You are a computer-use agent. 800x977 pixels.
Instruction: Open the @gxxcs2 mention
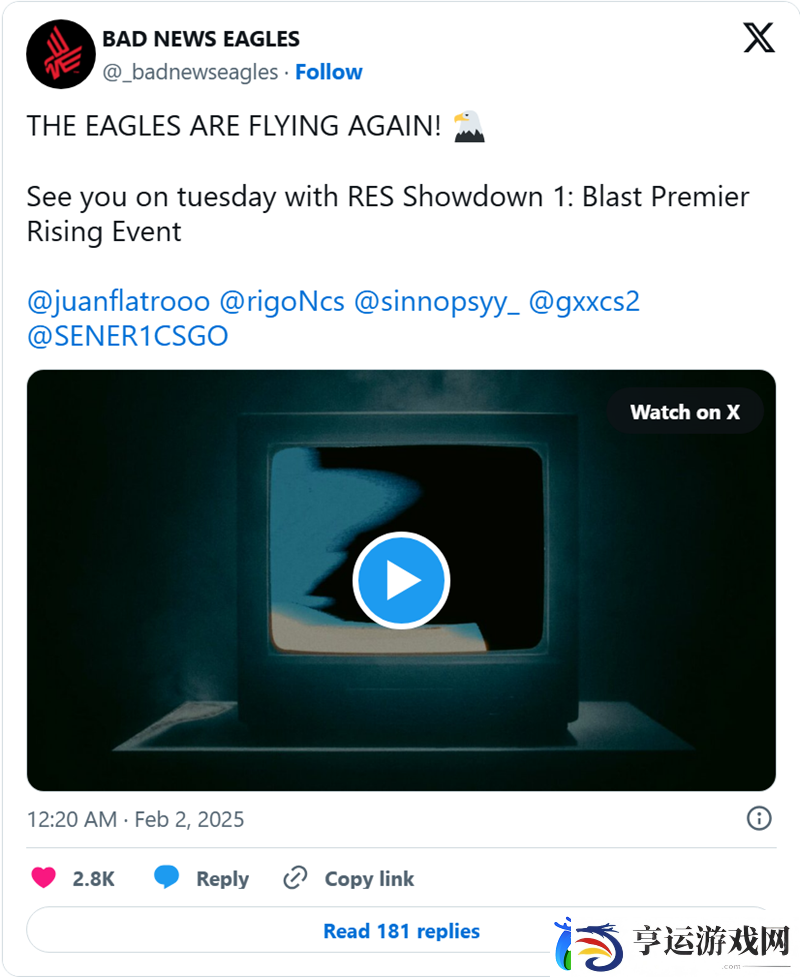click(584, 302)
